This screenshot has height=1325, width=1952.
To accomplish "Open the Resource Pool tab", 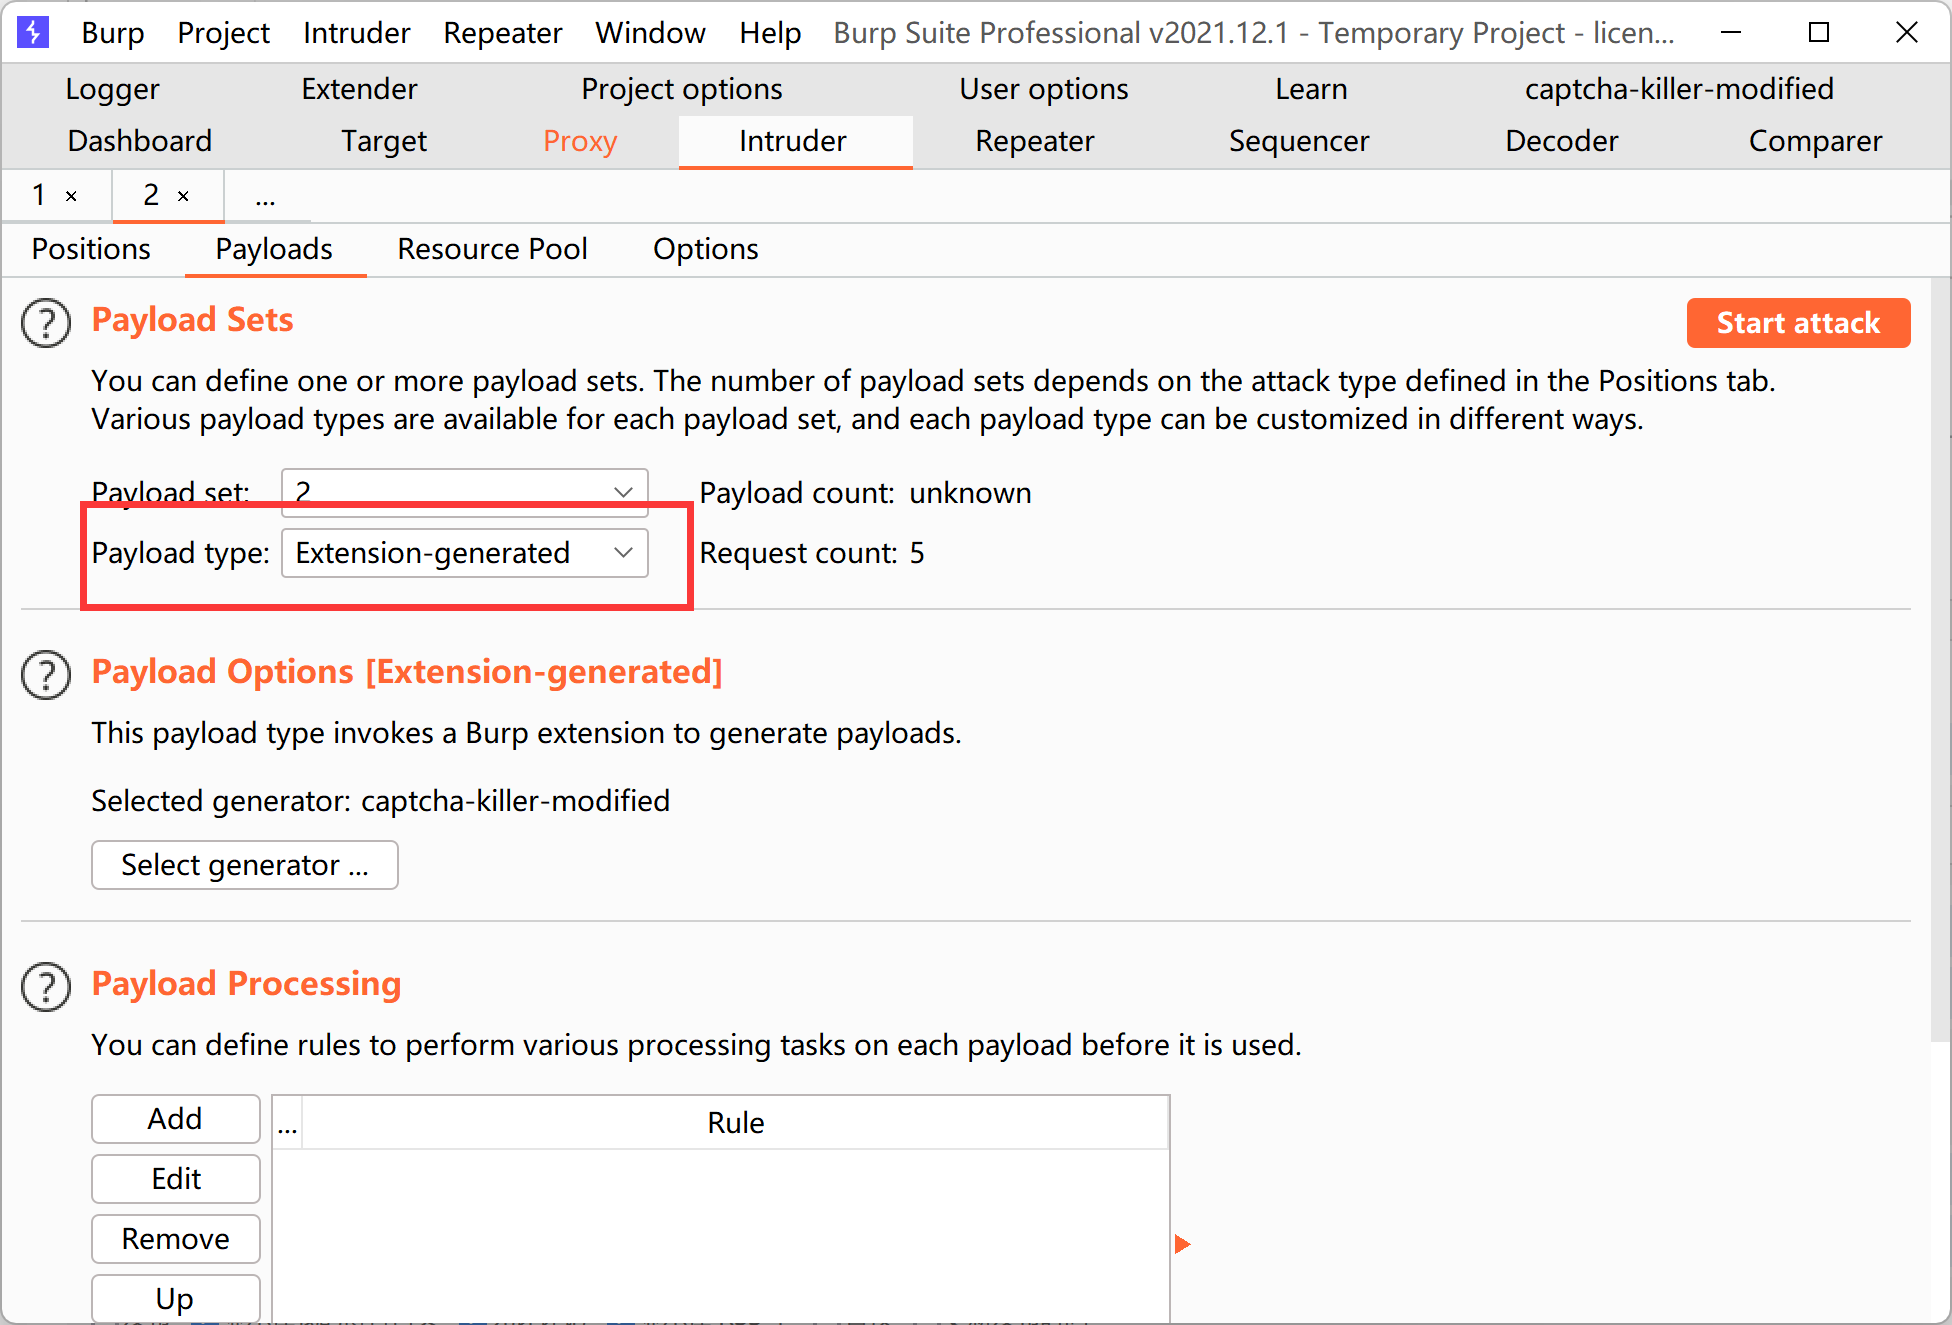I will tap(492, 249).
